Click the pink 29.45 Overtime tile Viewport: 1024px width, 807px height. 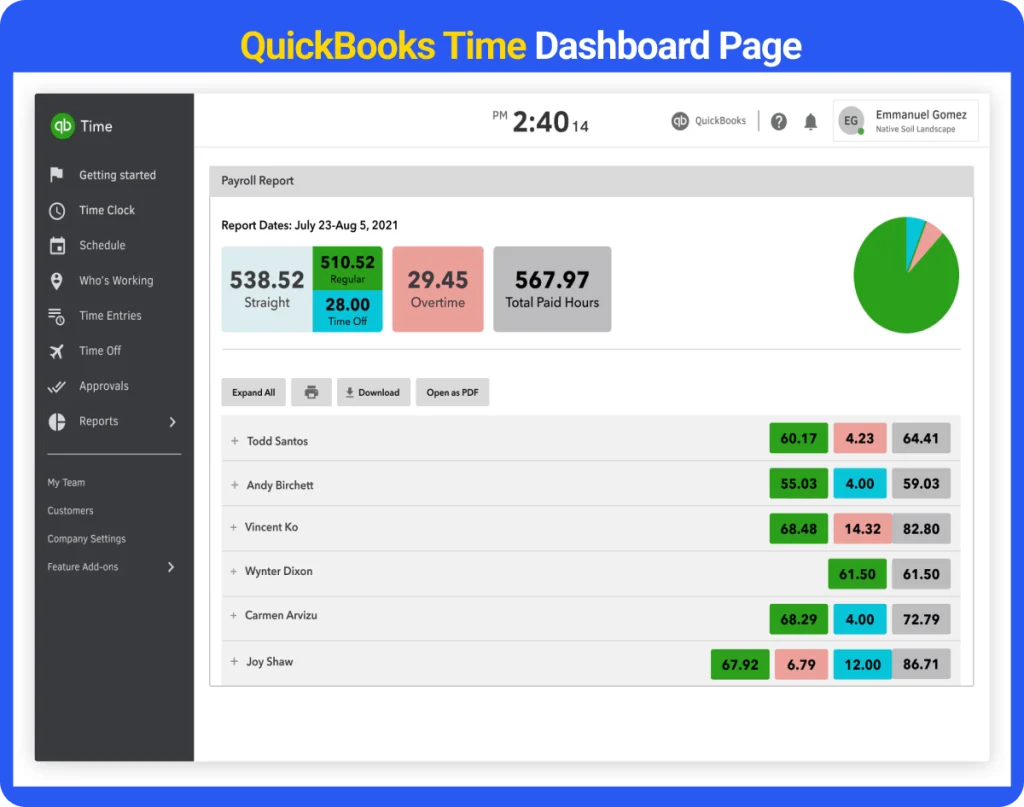[438, 289]
